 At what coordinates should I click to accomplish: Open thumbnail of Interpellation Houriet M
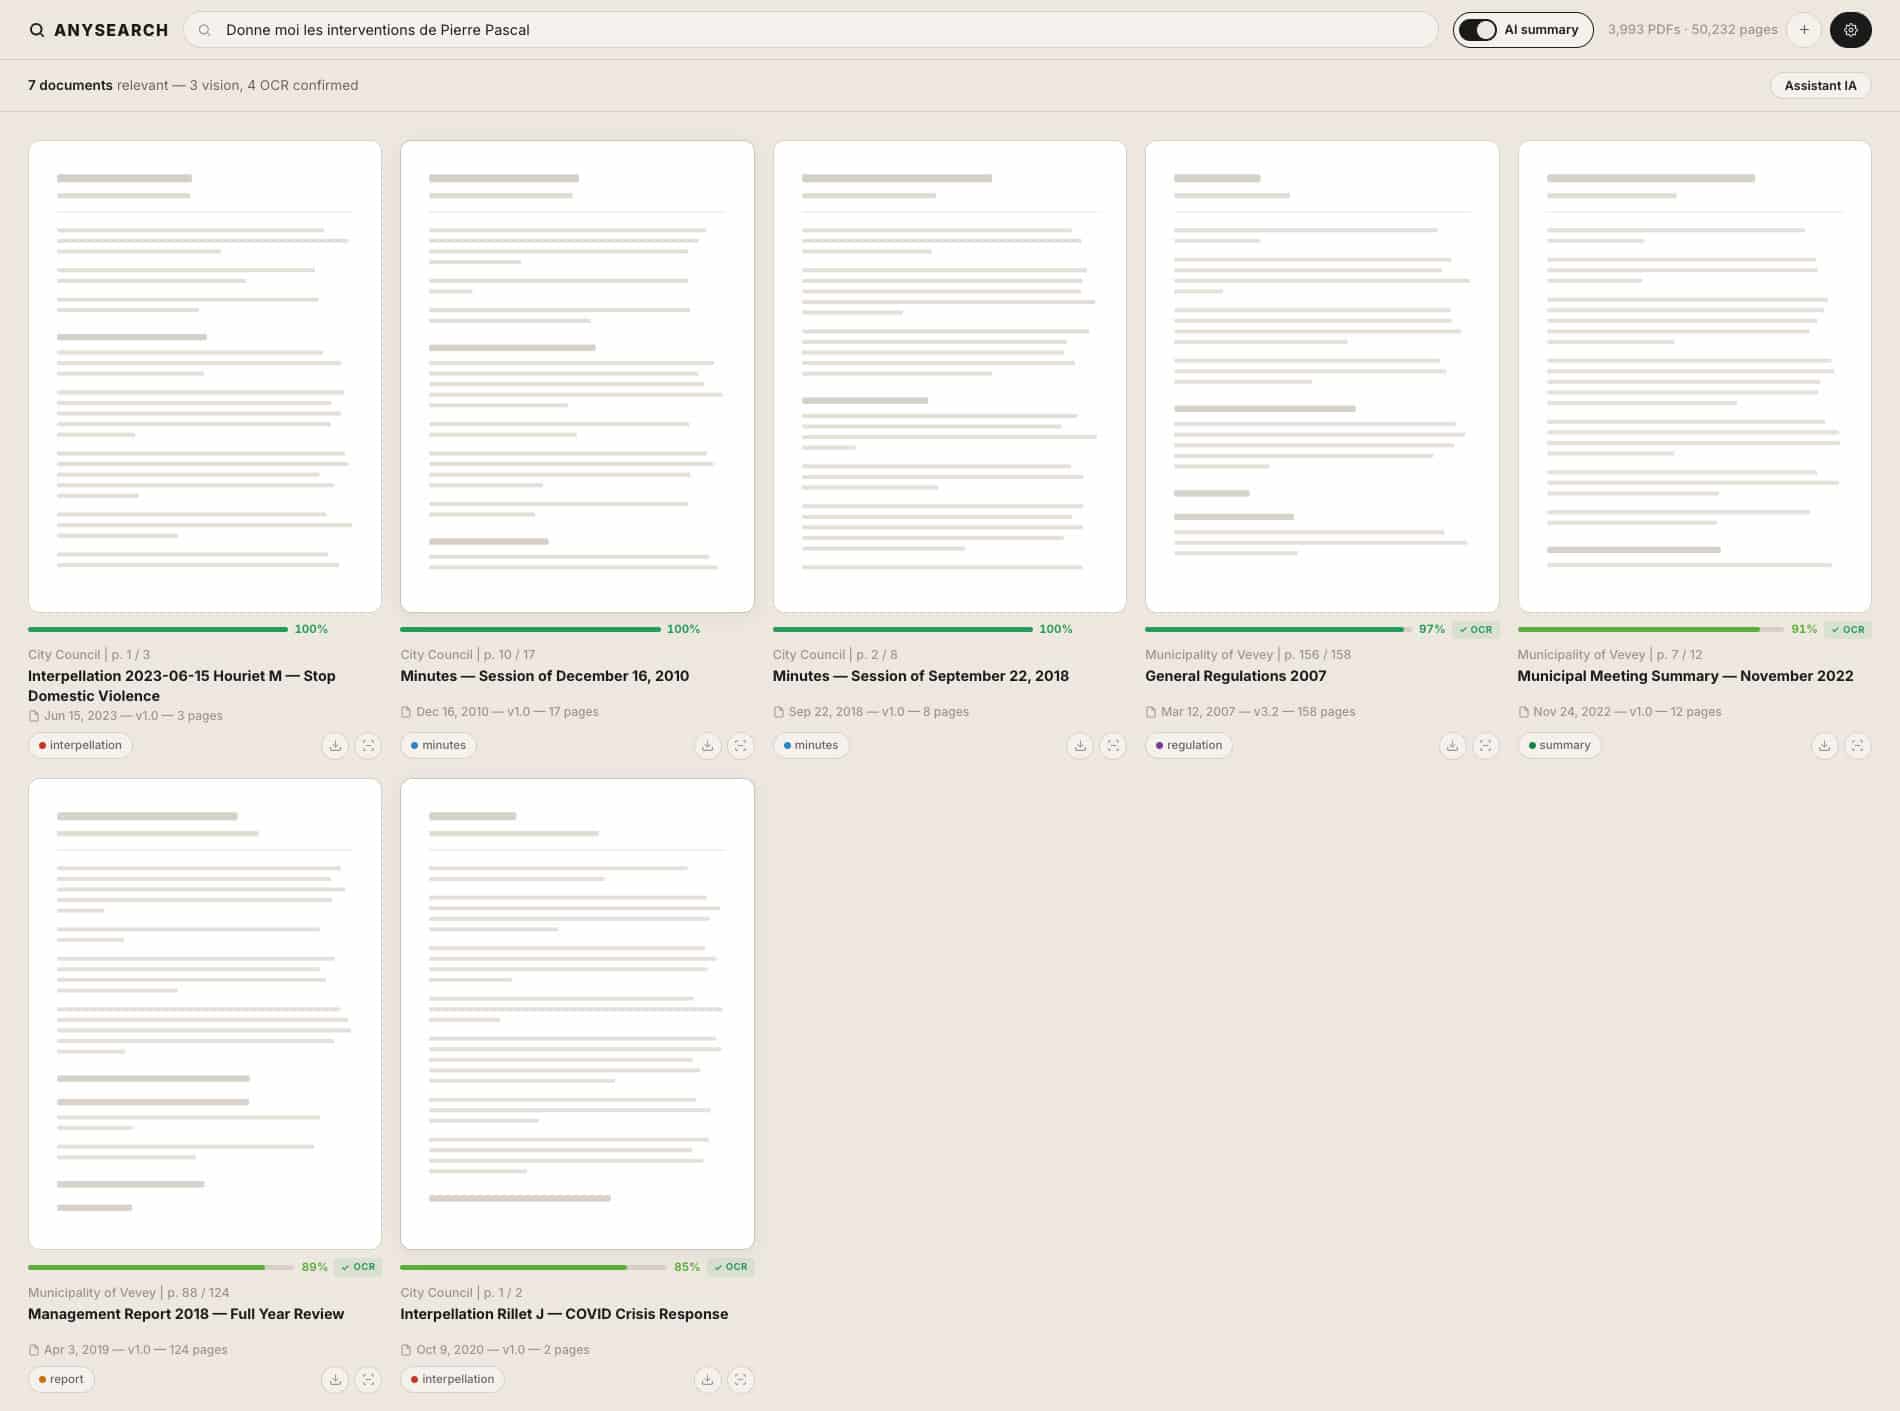(205, 376)
